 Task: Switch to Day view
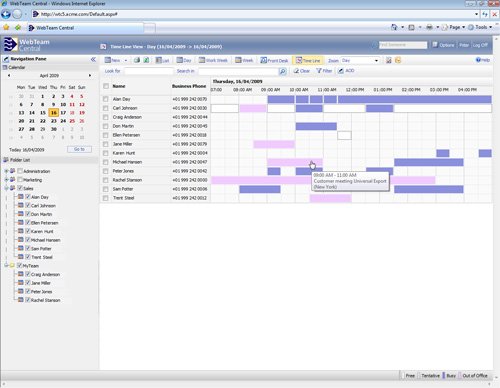coord(184,60)
